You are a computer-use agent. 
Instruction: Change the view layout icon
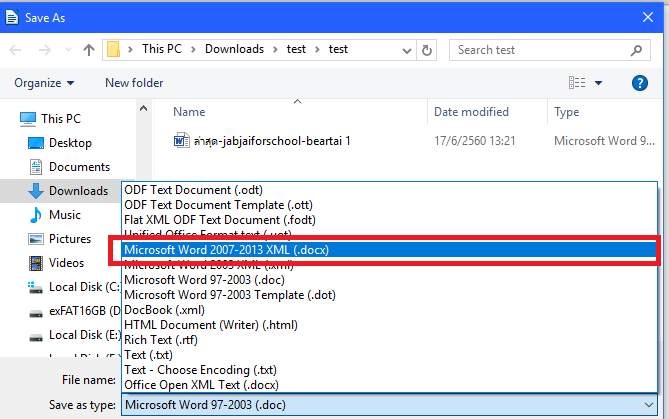coord(577,82)
